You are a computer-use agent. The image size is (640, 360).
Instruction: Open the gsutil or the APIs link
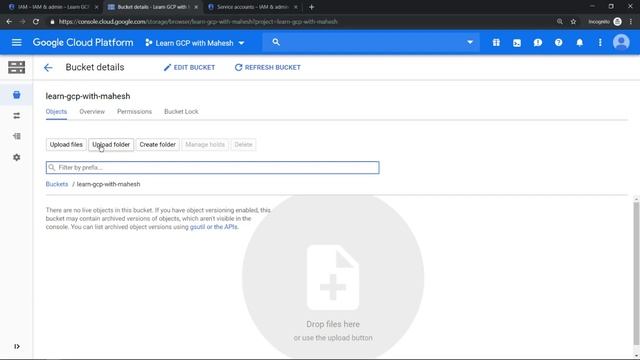pyautogui.click(x=213, y=227)
